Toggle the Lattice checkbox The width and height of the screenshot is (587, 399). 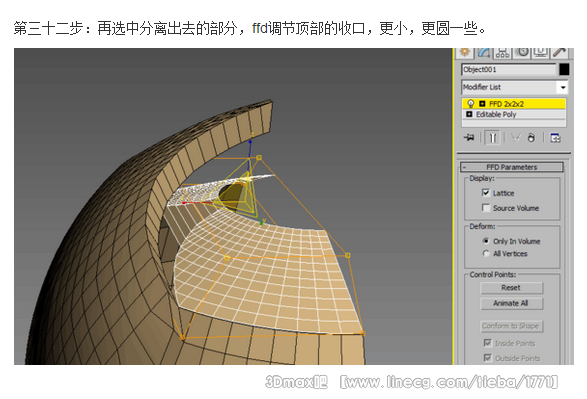pos(486,193)
